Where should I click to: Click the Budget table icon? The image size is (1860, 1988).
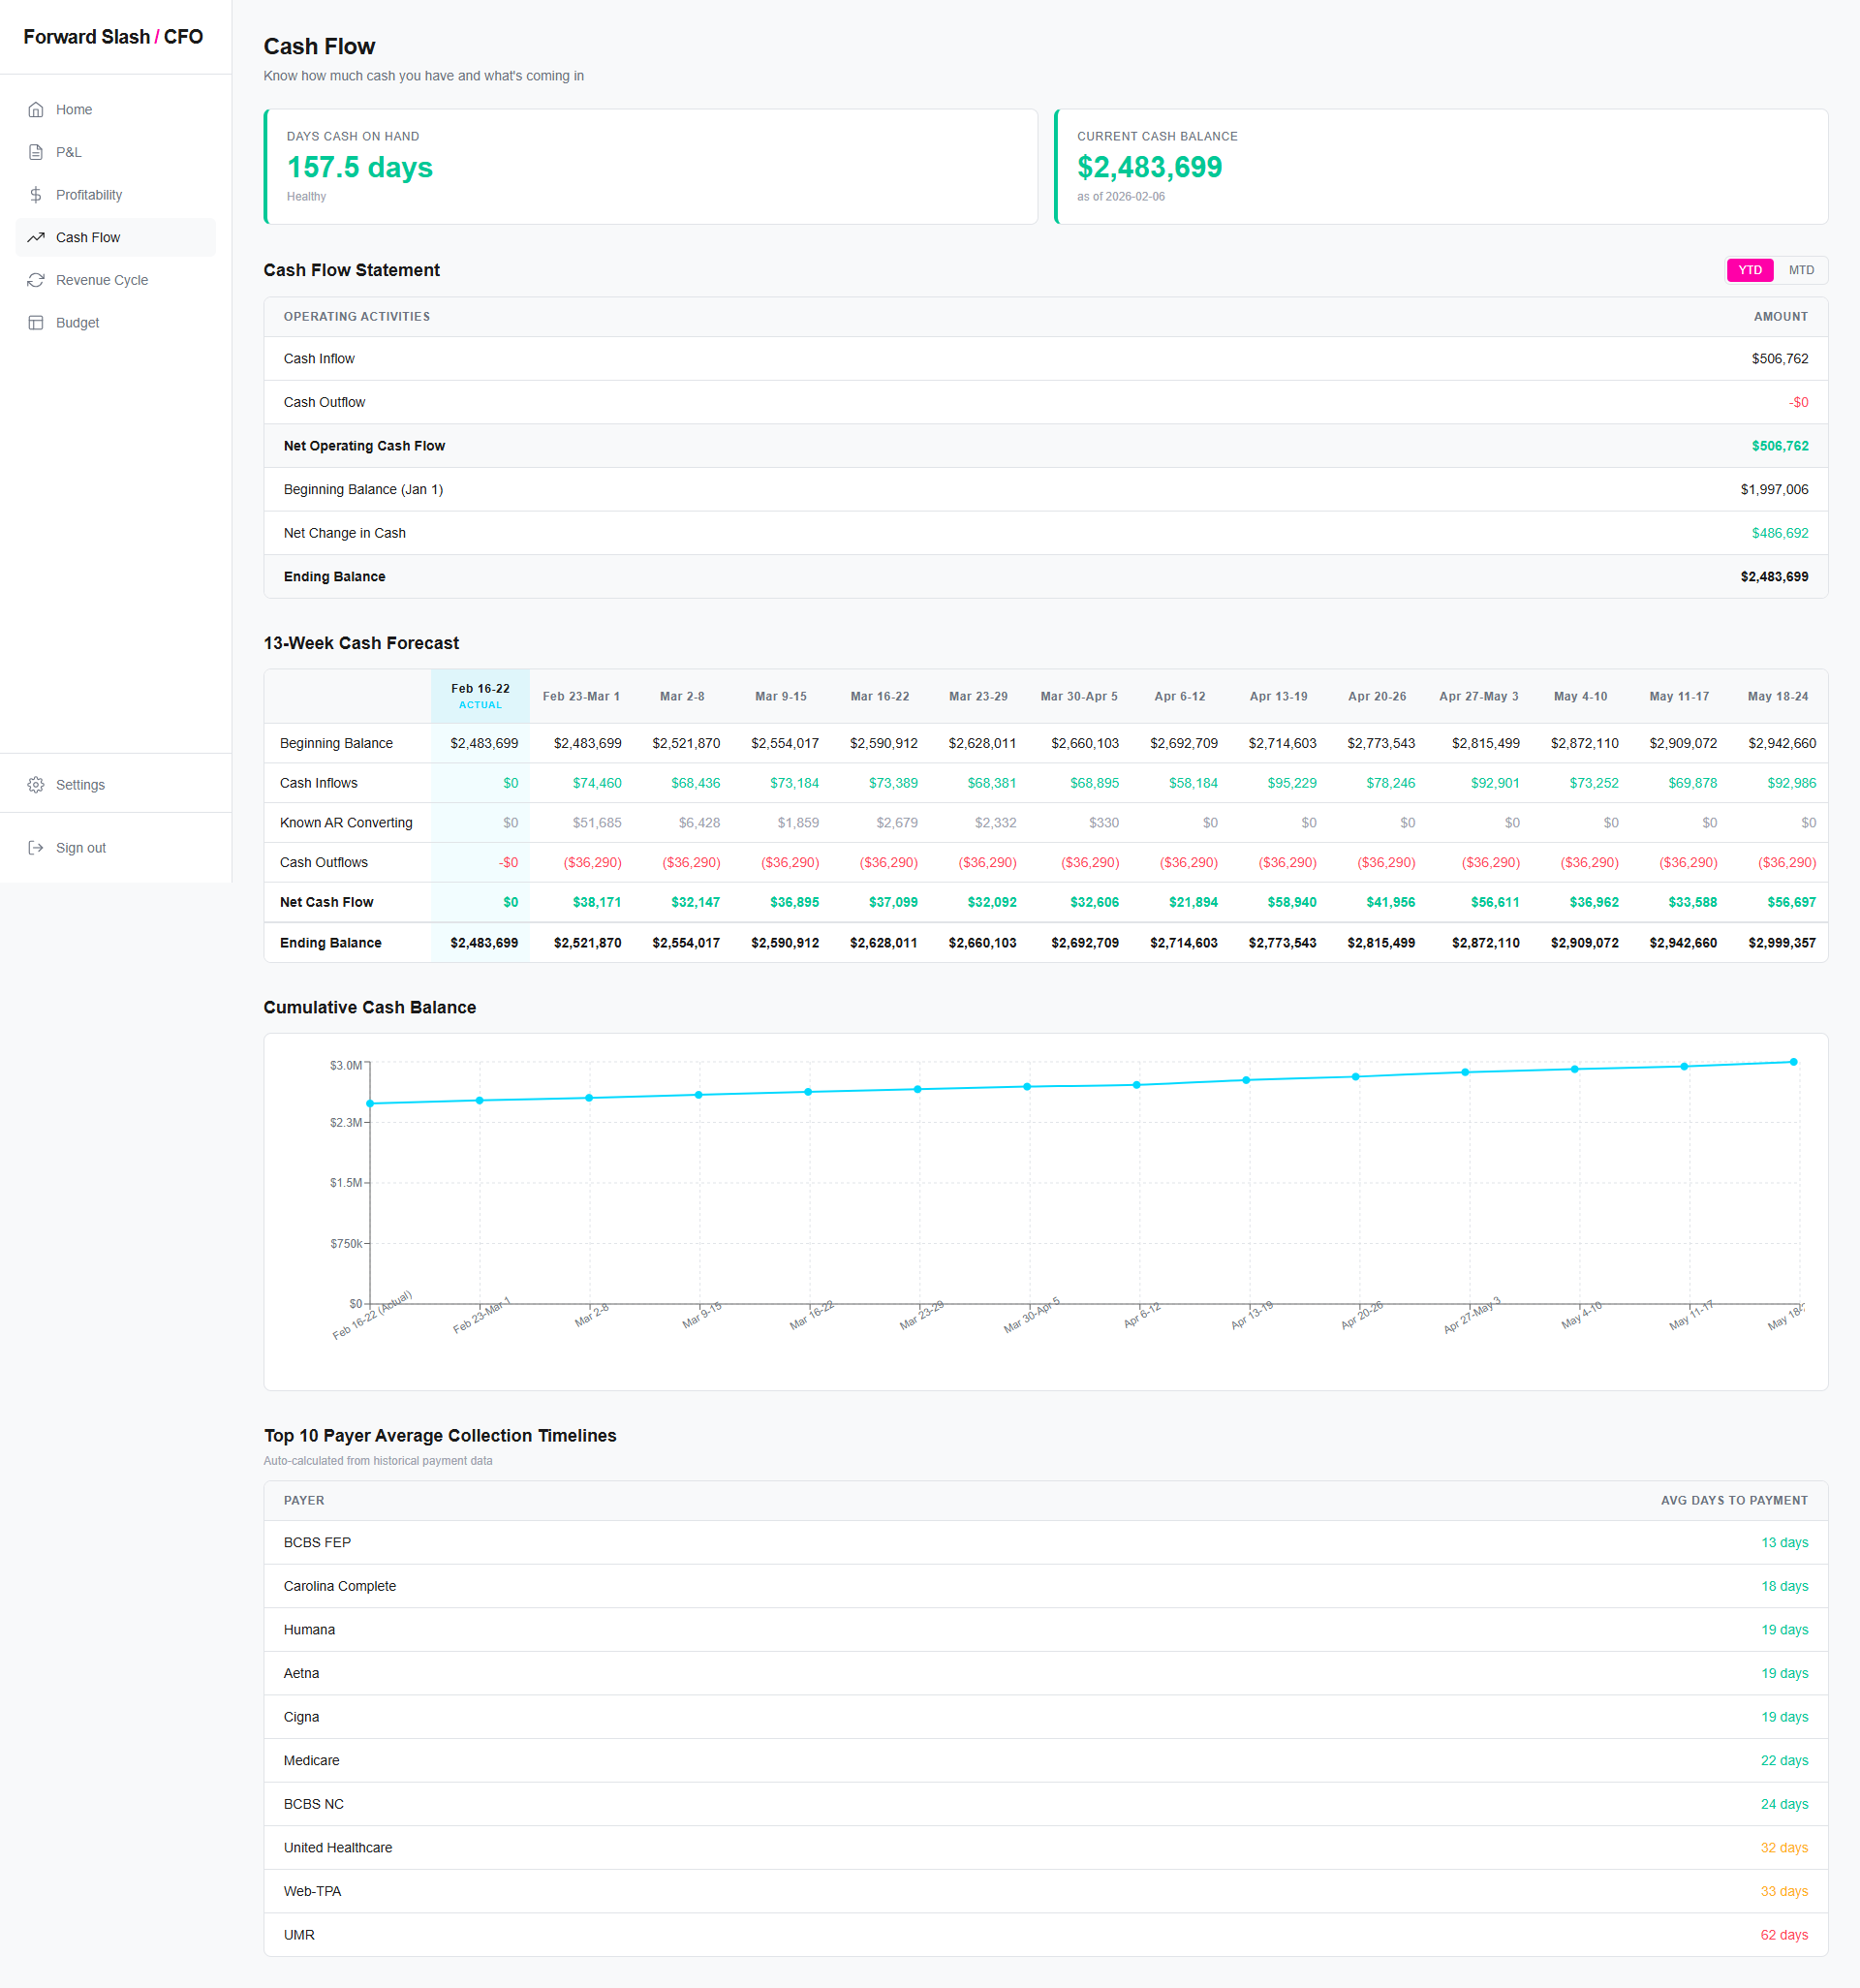coord(36,323)
